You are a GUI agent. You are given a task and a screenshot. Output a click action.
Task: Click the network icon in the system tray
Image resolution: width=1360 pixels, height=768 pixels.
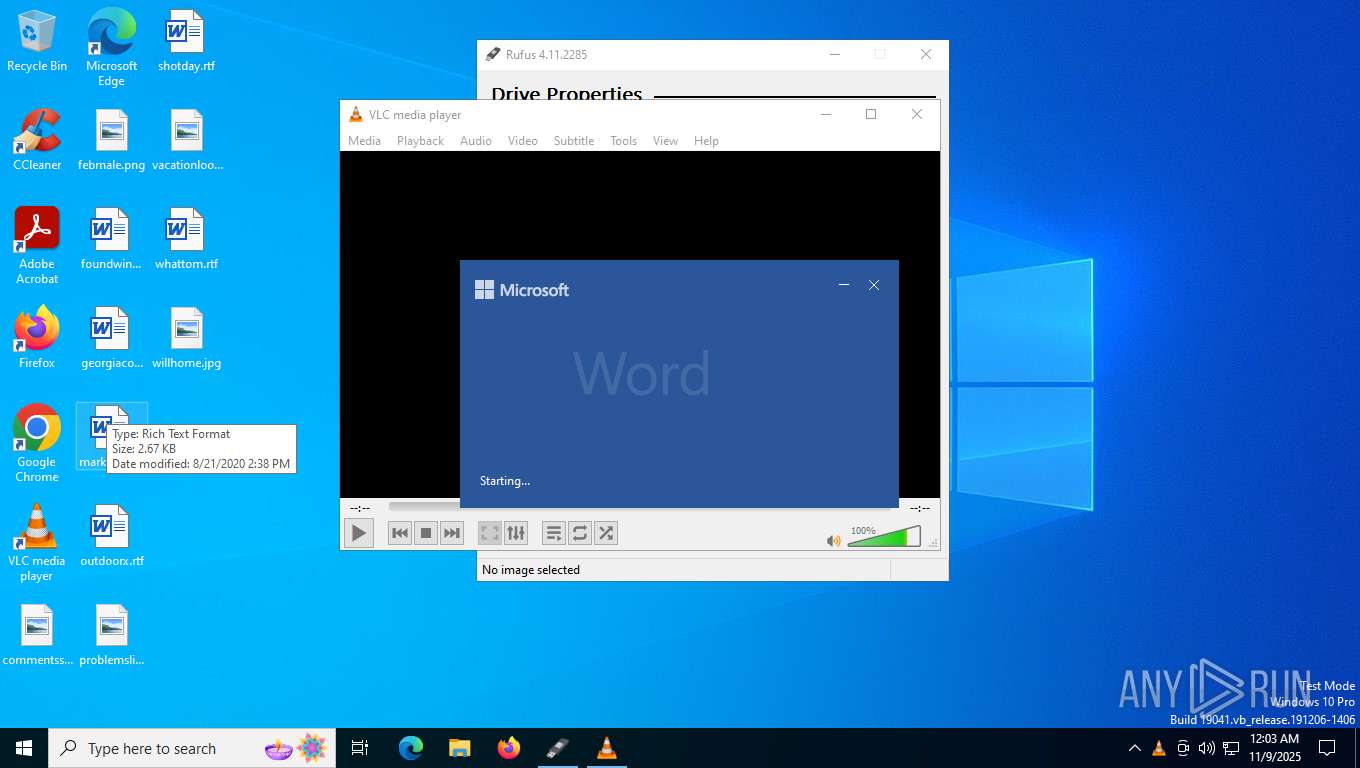1231,748
